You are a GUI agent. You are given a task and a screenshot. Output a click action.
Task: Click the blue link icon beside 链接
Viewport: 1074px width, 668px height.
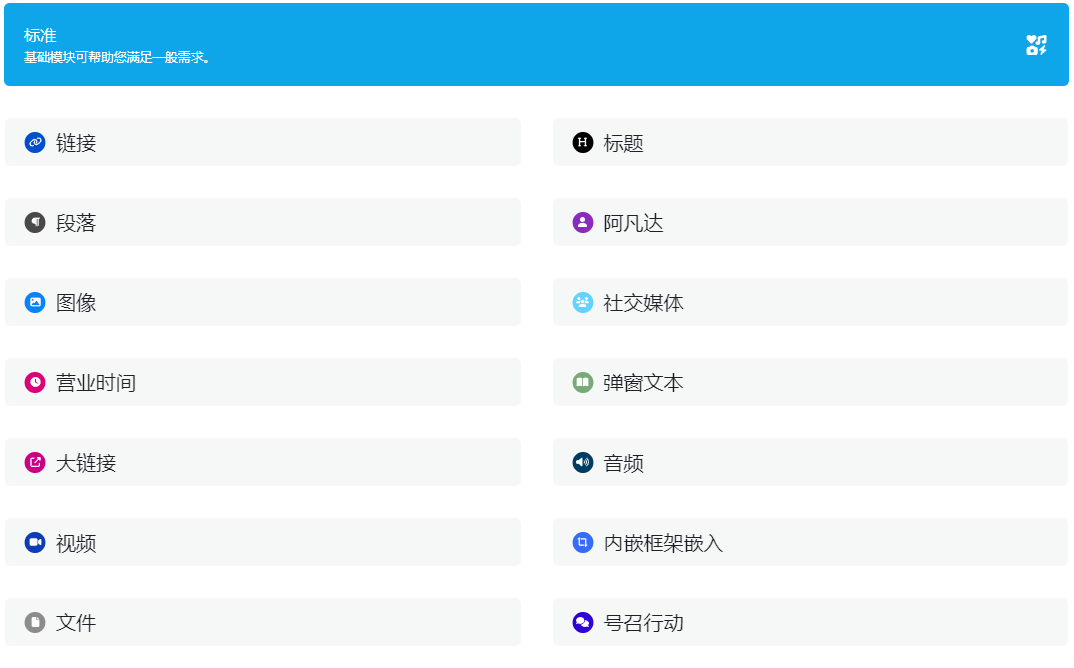35,143
